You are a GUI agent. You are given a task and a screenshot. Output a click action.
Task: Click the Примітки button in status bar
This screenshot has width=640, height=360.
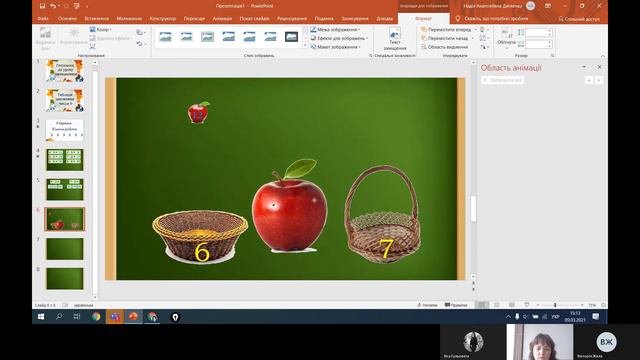point(456,305)
